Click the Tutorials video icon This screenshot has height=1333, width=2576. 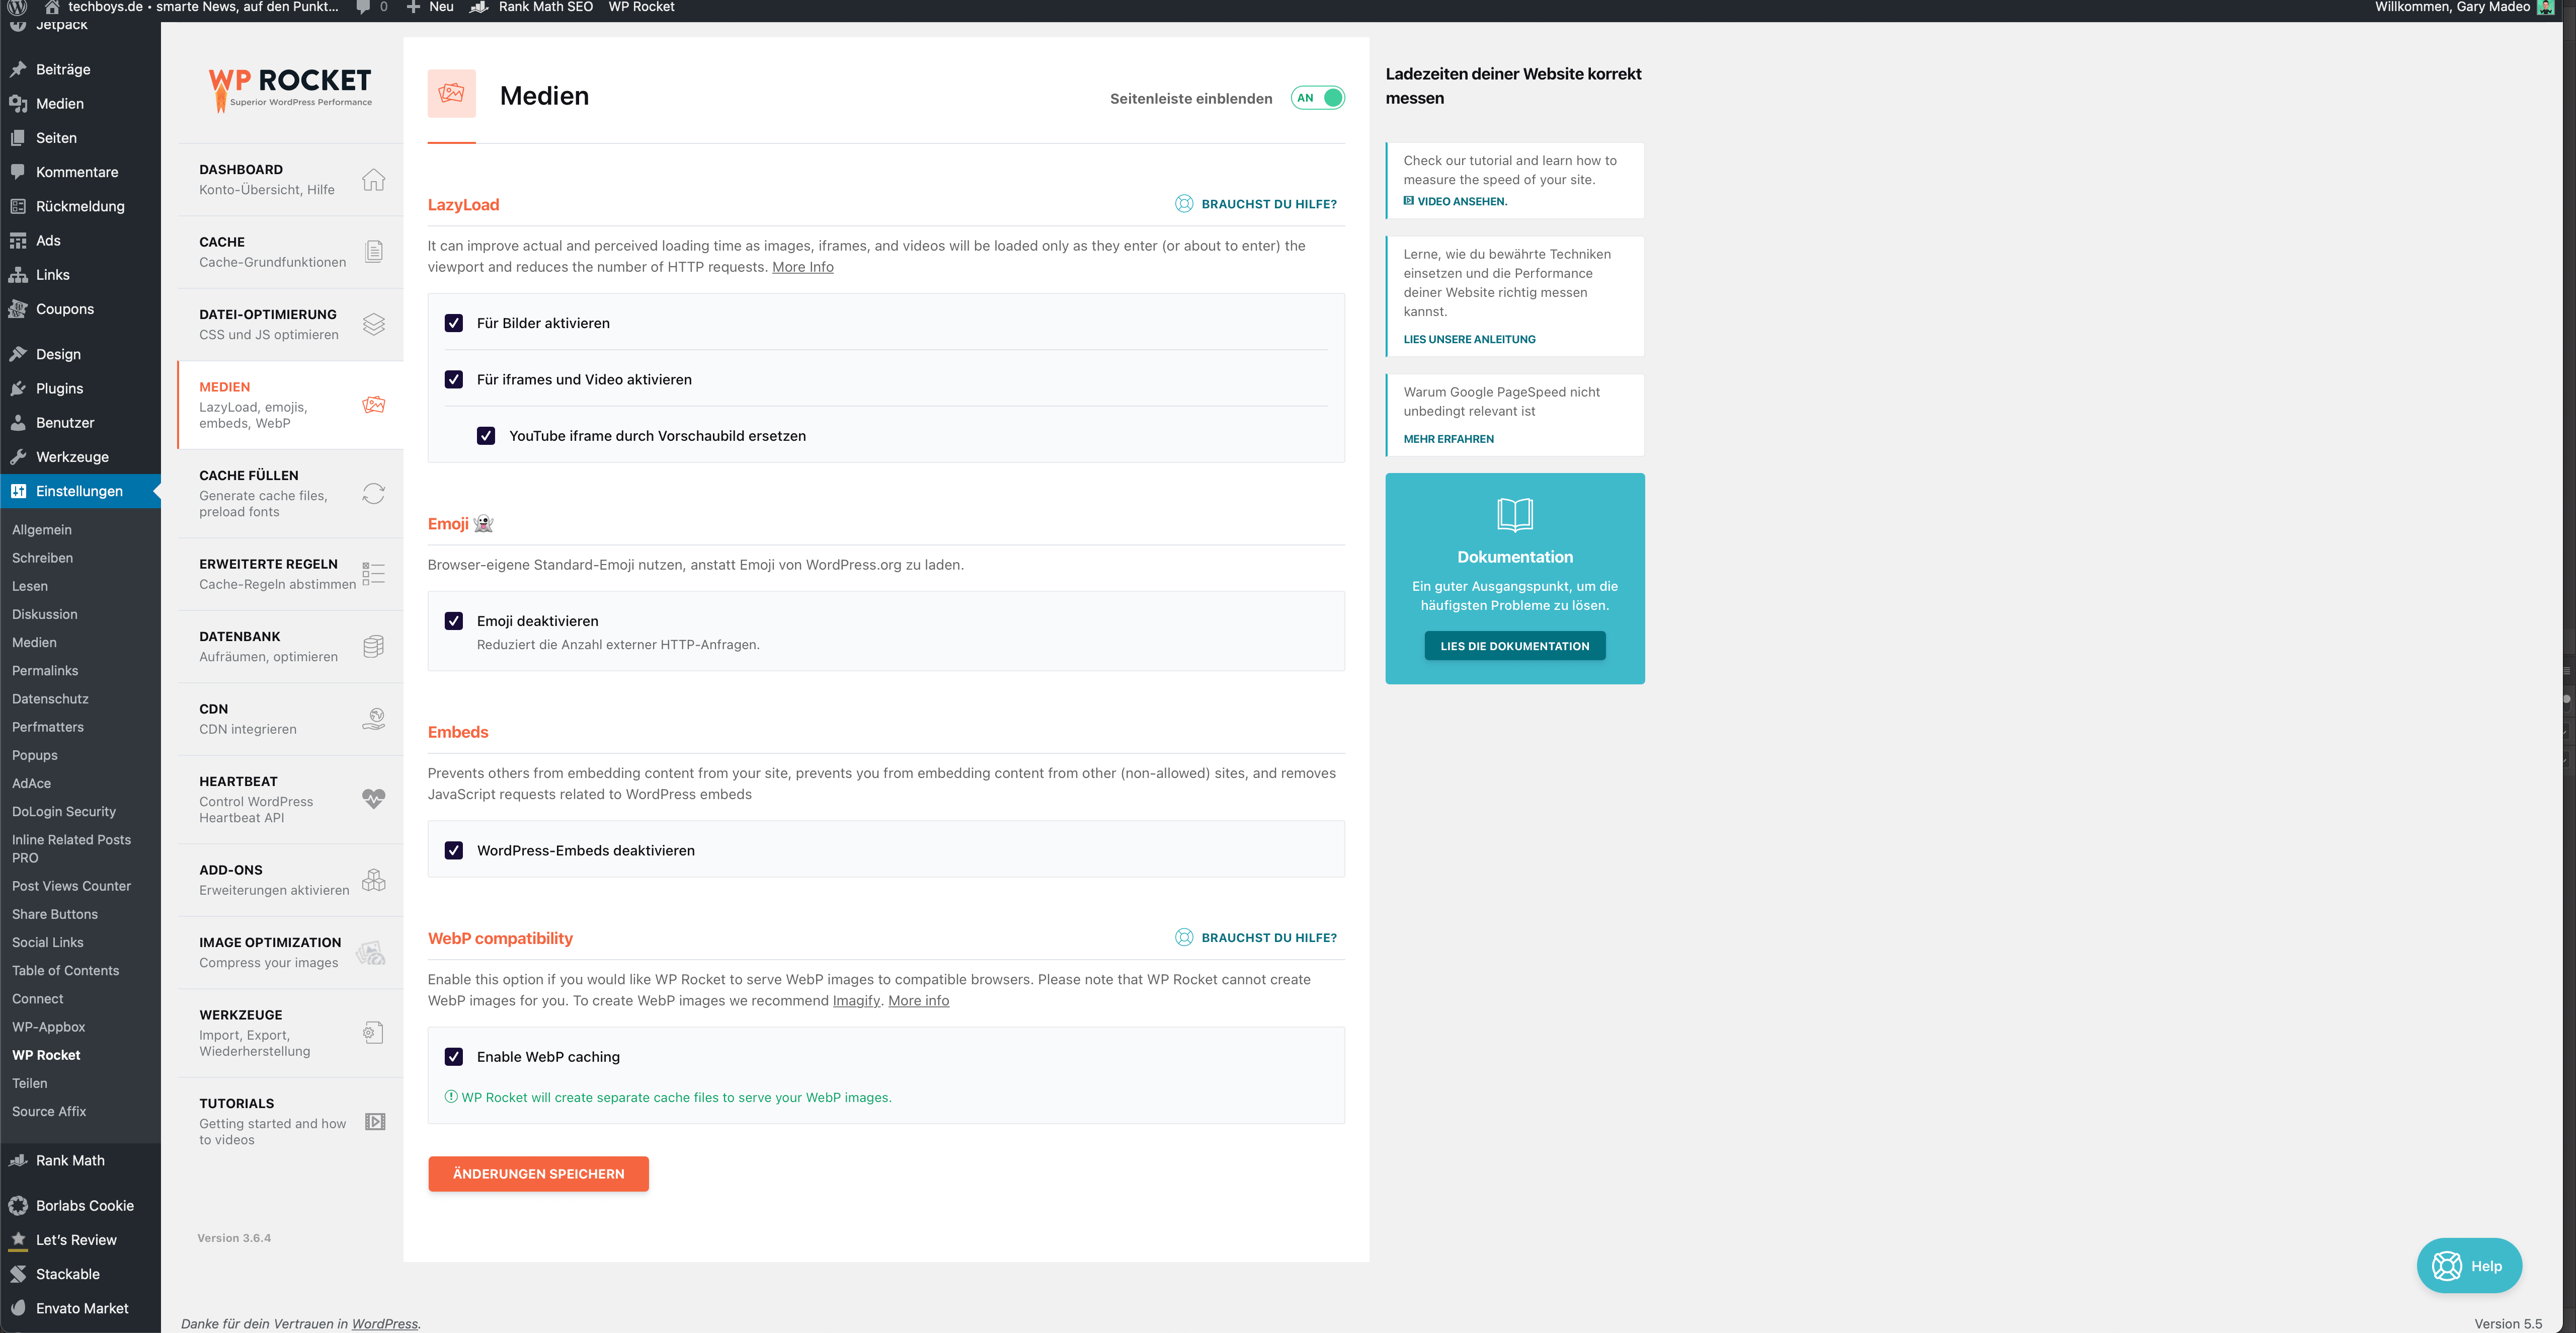pos(375,1121)
